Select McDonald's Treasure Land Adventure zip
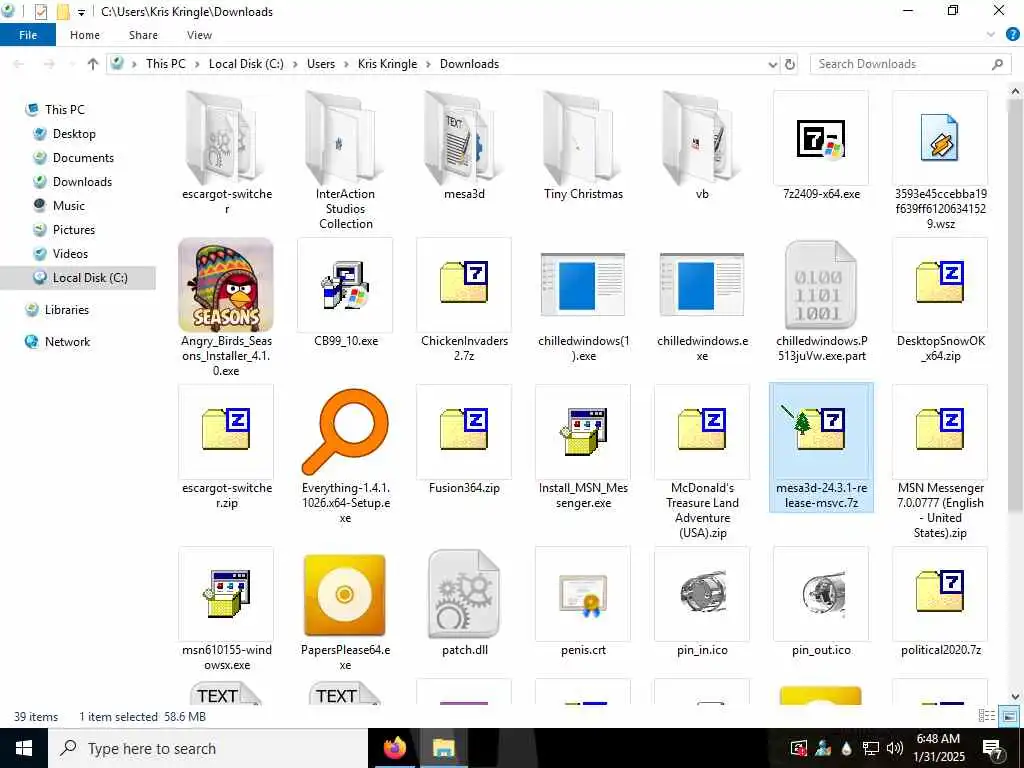 click(702, 462)
